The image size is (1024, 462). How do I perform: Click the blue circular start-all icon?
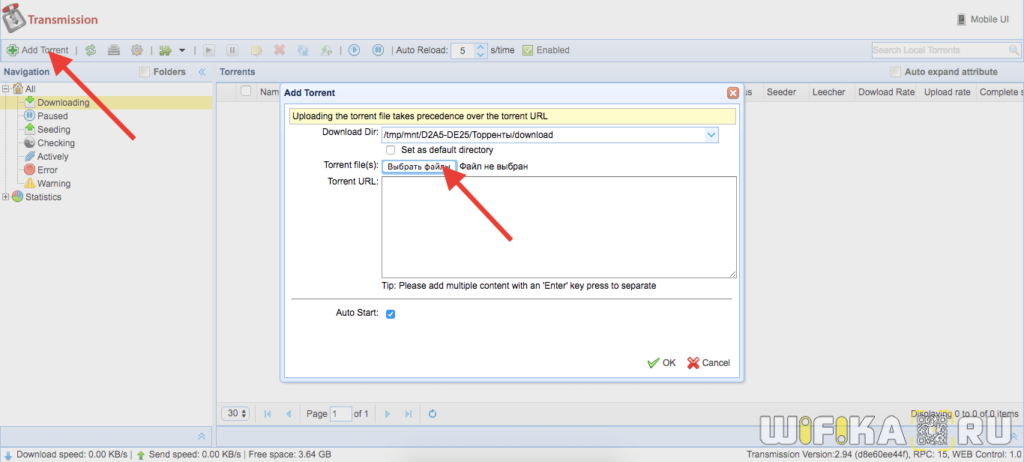coord(354,50)
